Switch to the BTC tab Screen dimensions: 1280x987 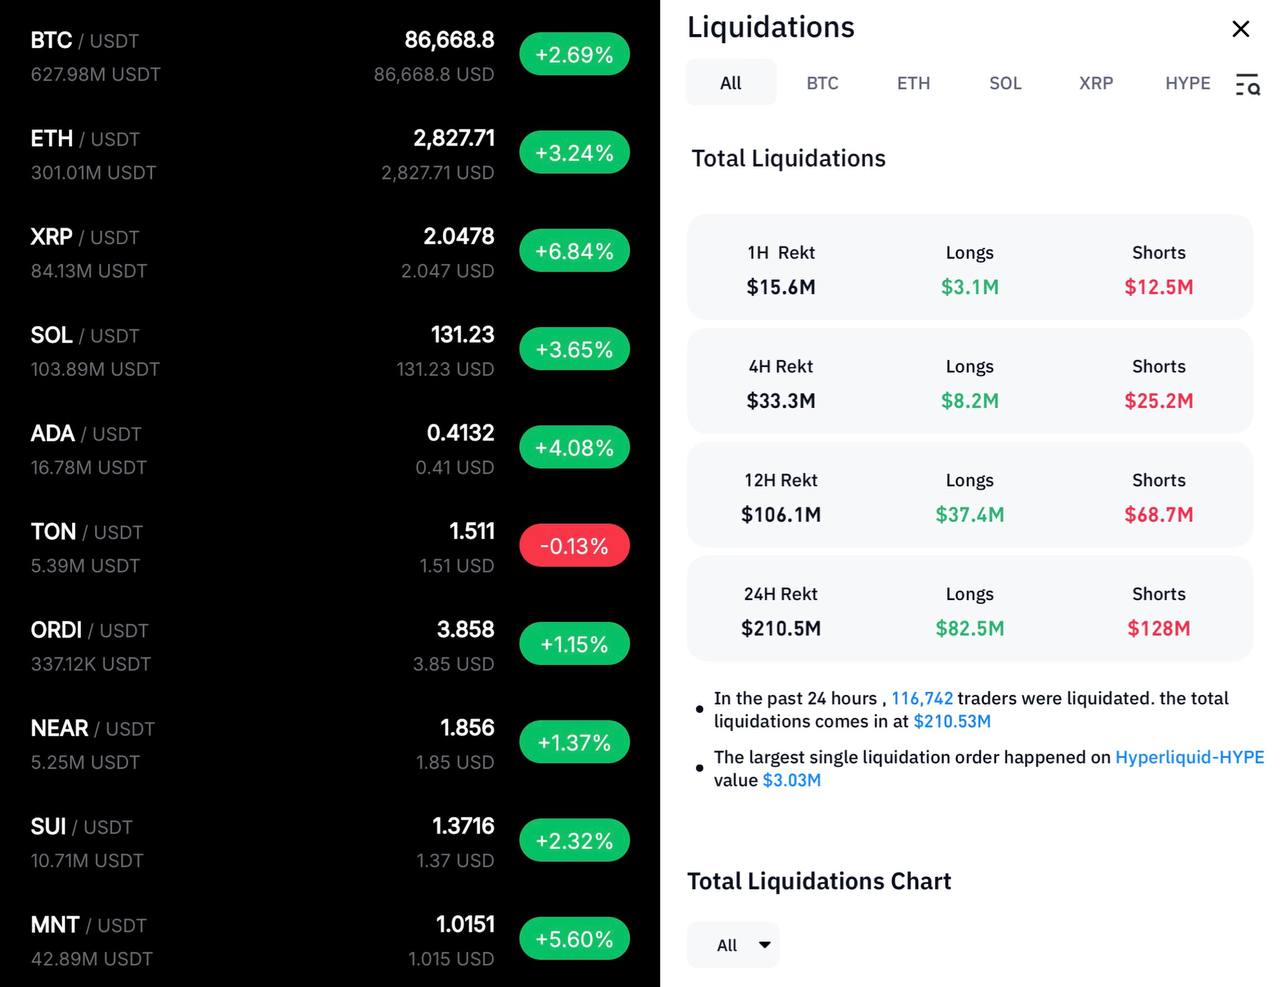click(822, 83)
